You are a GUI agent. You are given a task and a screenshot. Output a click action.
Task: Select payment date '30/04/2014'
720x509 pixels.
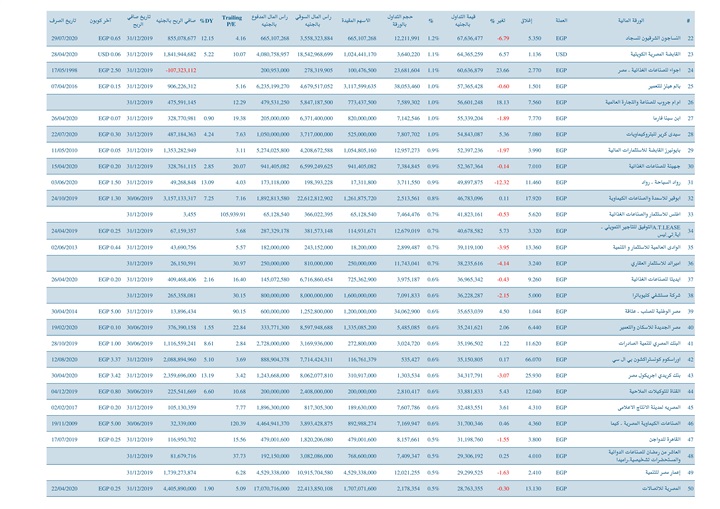tap(64, 311)
